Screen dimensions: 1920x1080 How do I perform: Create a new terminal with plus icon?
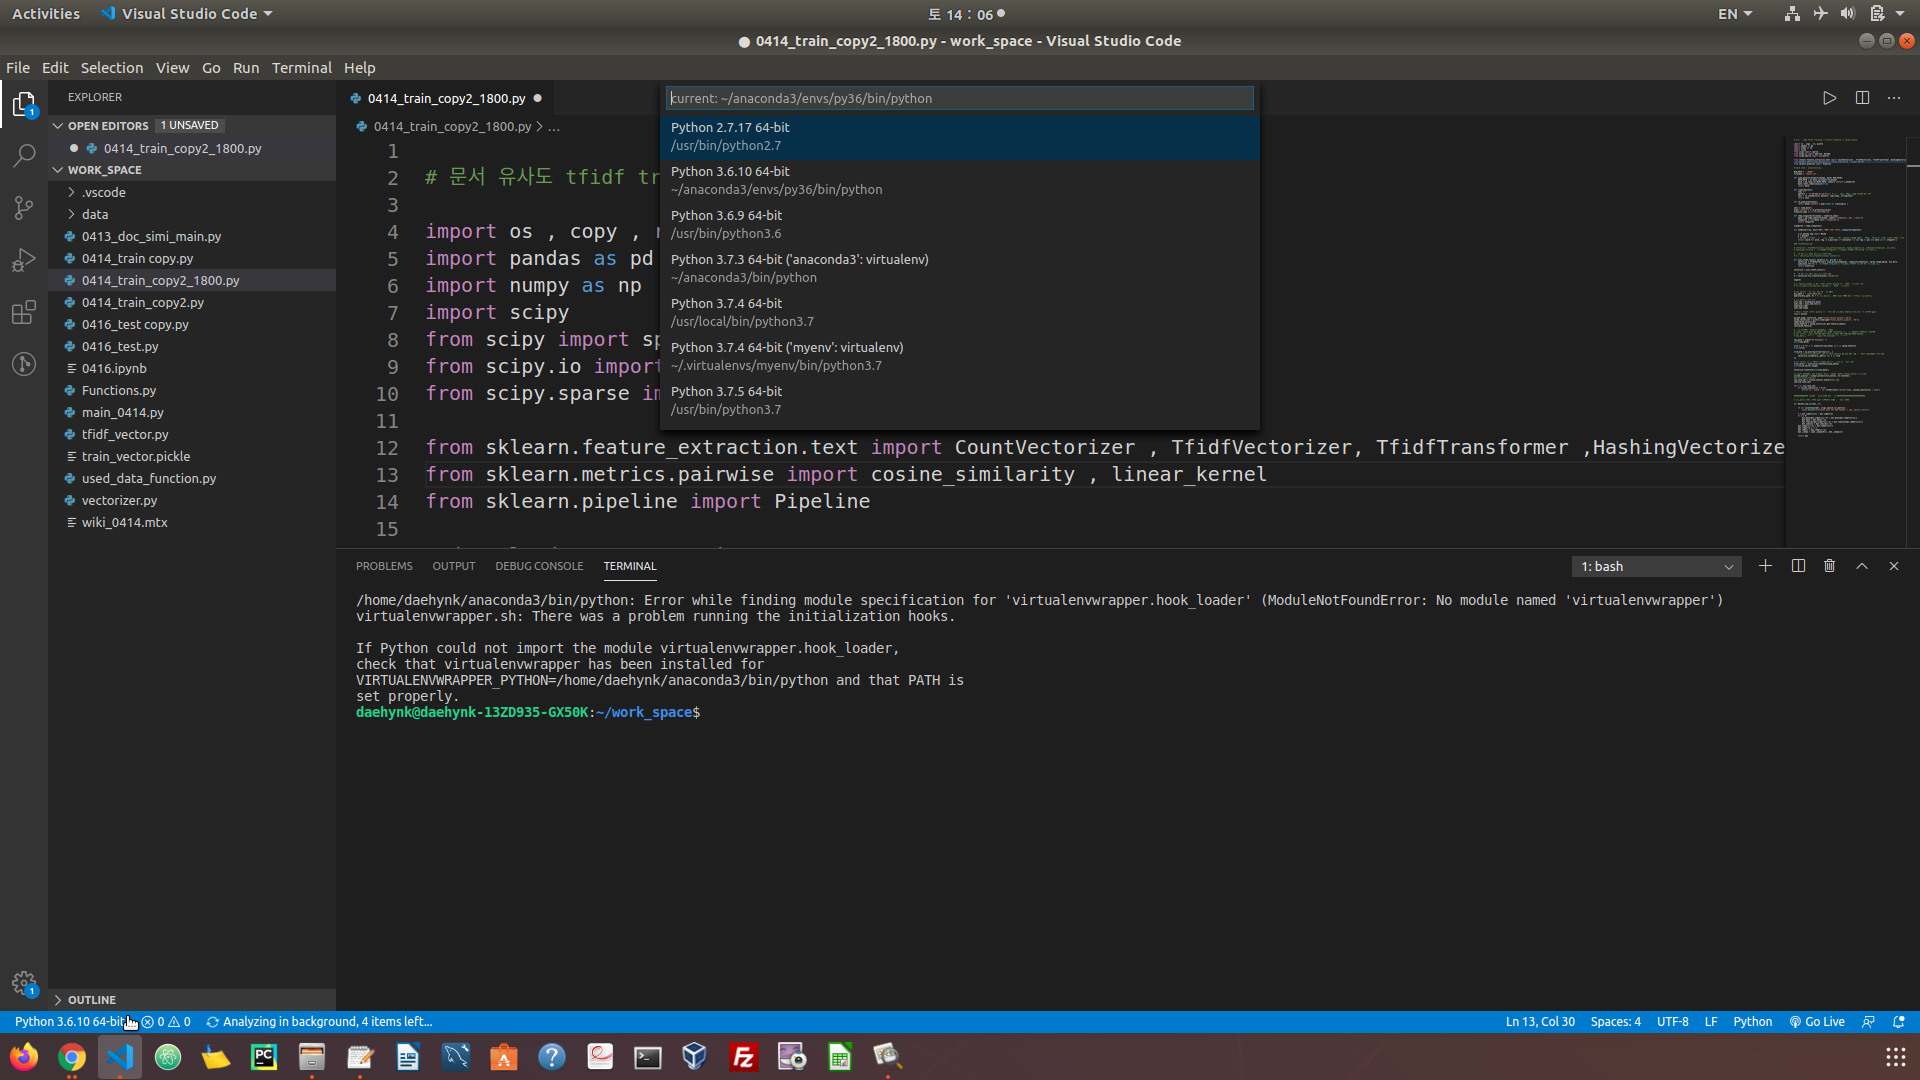(1765, 566)
